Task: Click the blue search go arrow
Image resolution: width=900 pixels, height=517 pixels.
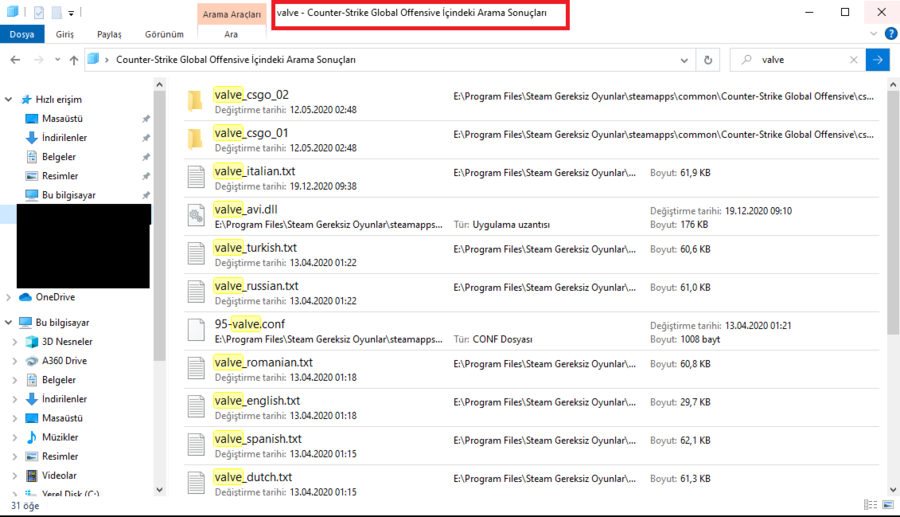Action: (x=877, y=60)
